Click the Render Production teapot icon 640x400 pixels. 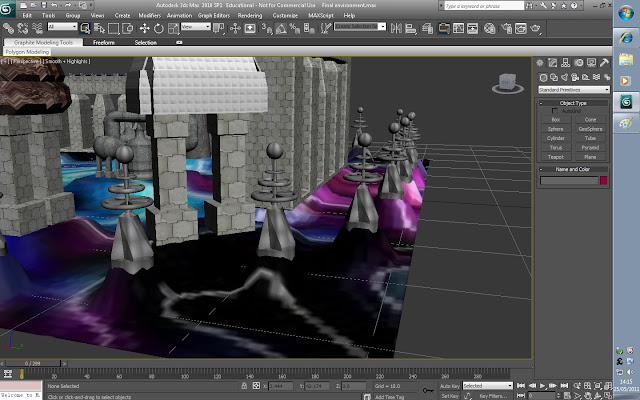[536, 28]
